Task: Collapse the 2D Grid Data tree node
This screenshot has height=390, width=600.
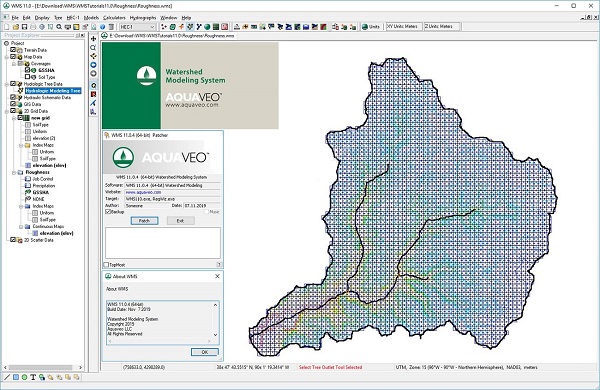Action: [x=7, y=111]
